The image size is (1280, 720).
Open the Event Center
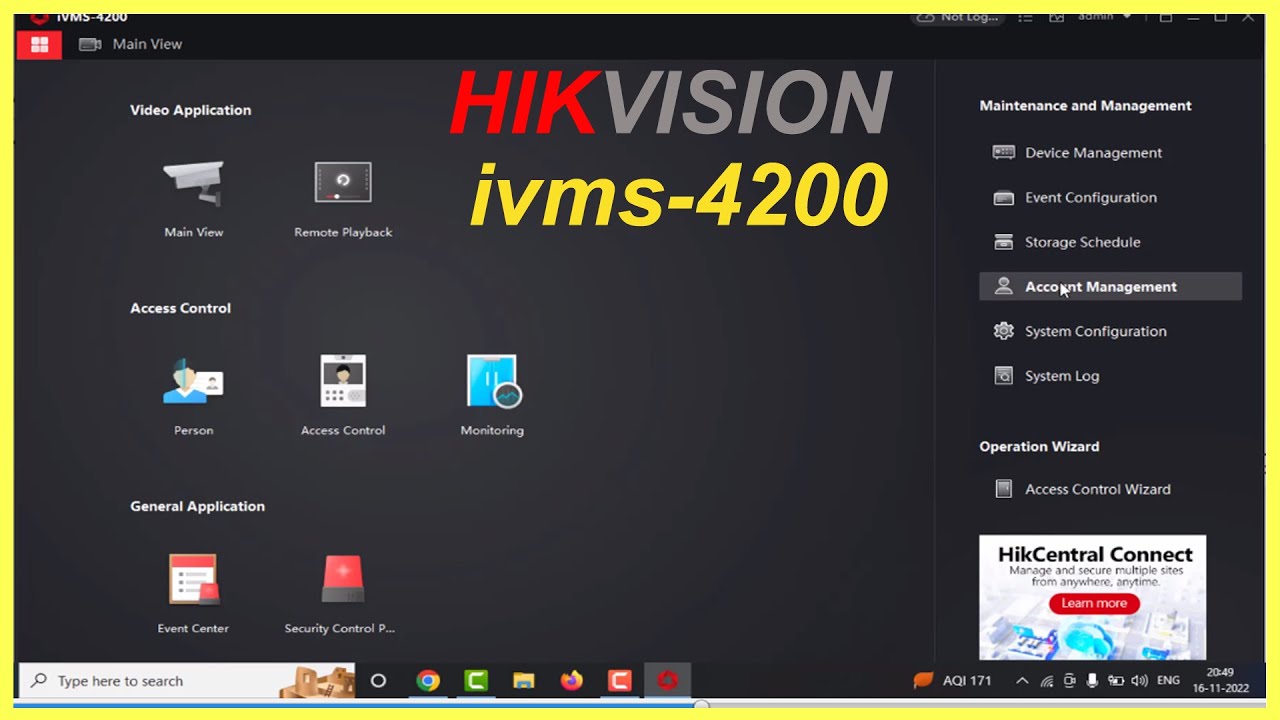pos(193,579)
